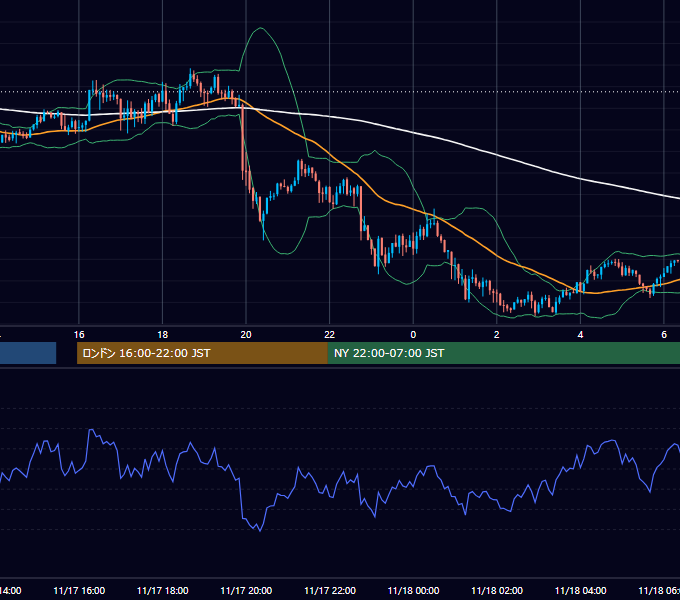Click the 11/17 22:00 date label
The height and width of the screenshot is (600, 680).
330,590
